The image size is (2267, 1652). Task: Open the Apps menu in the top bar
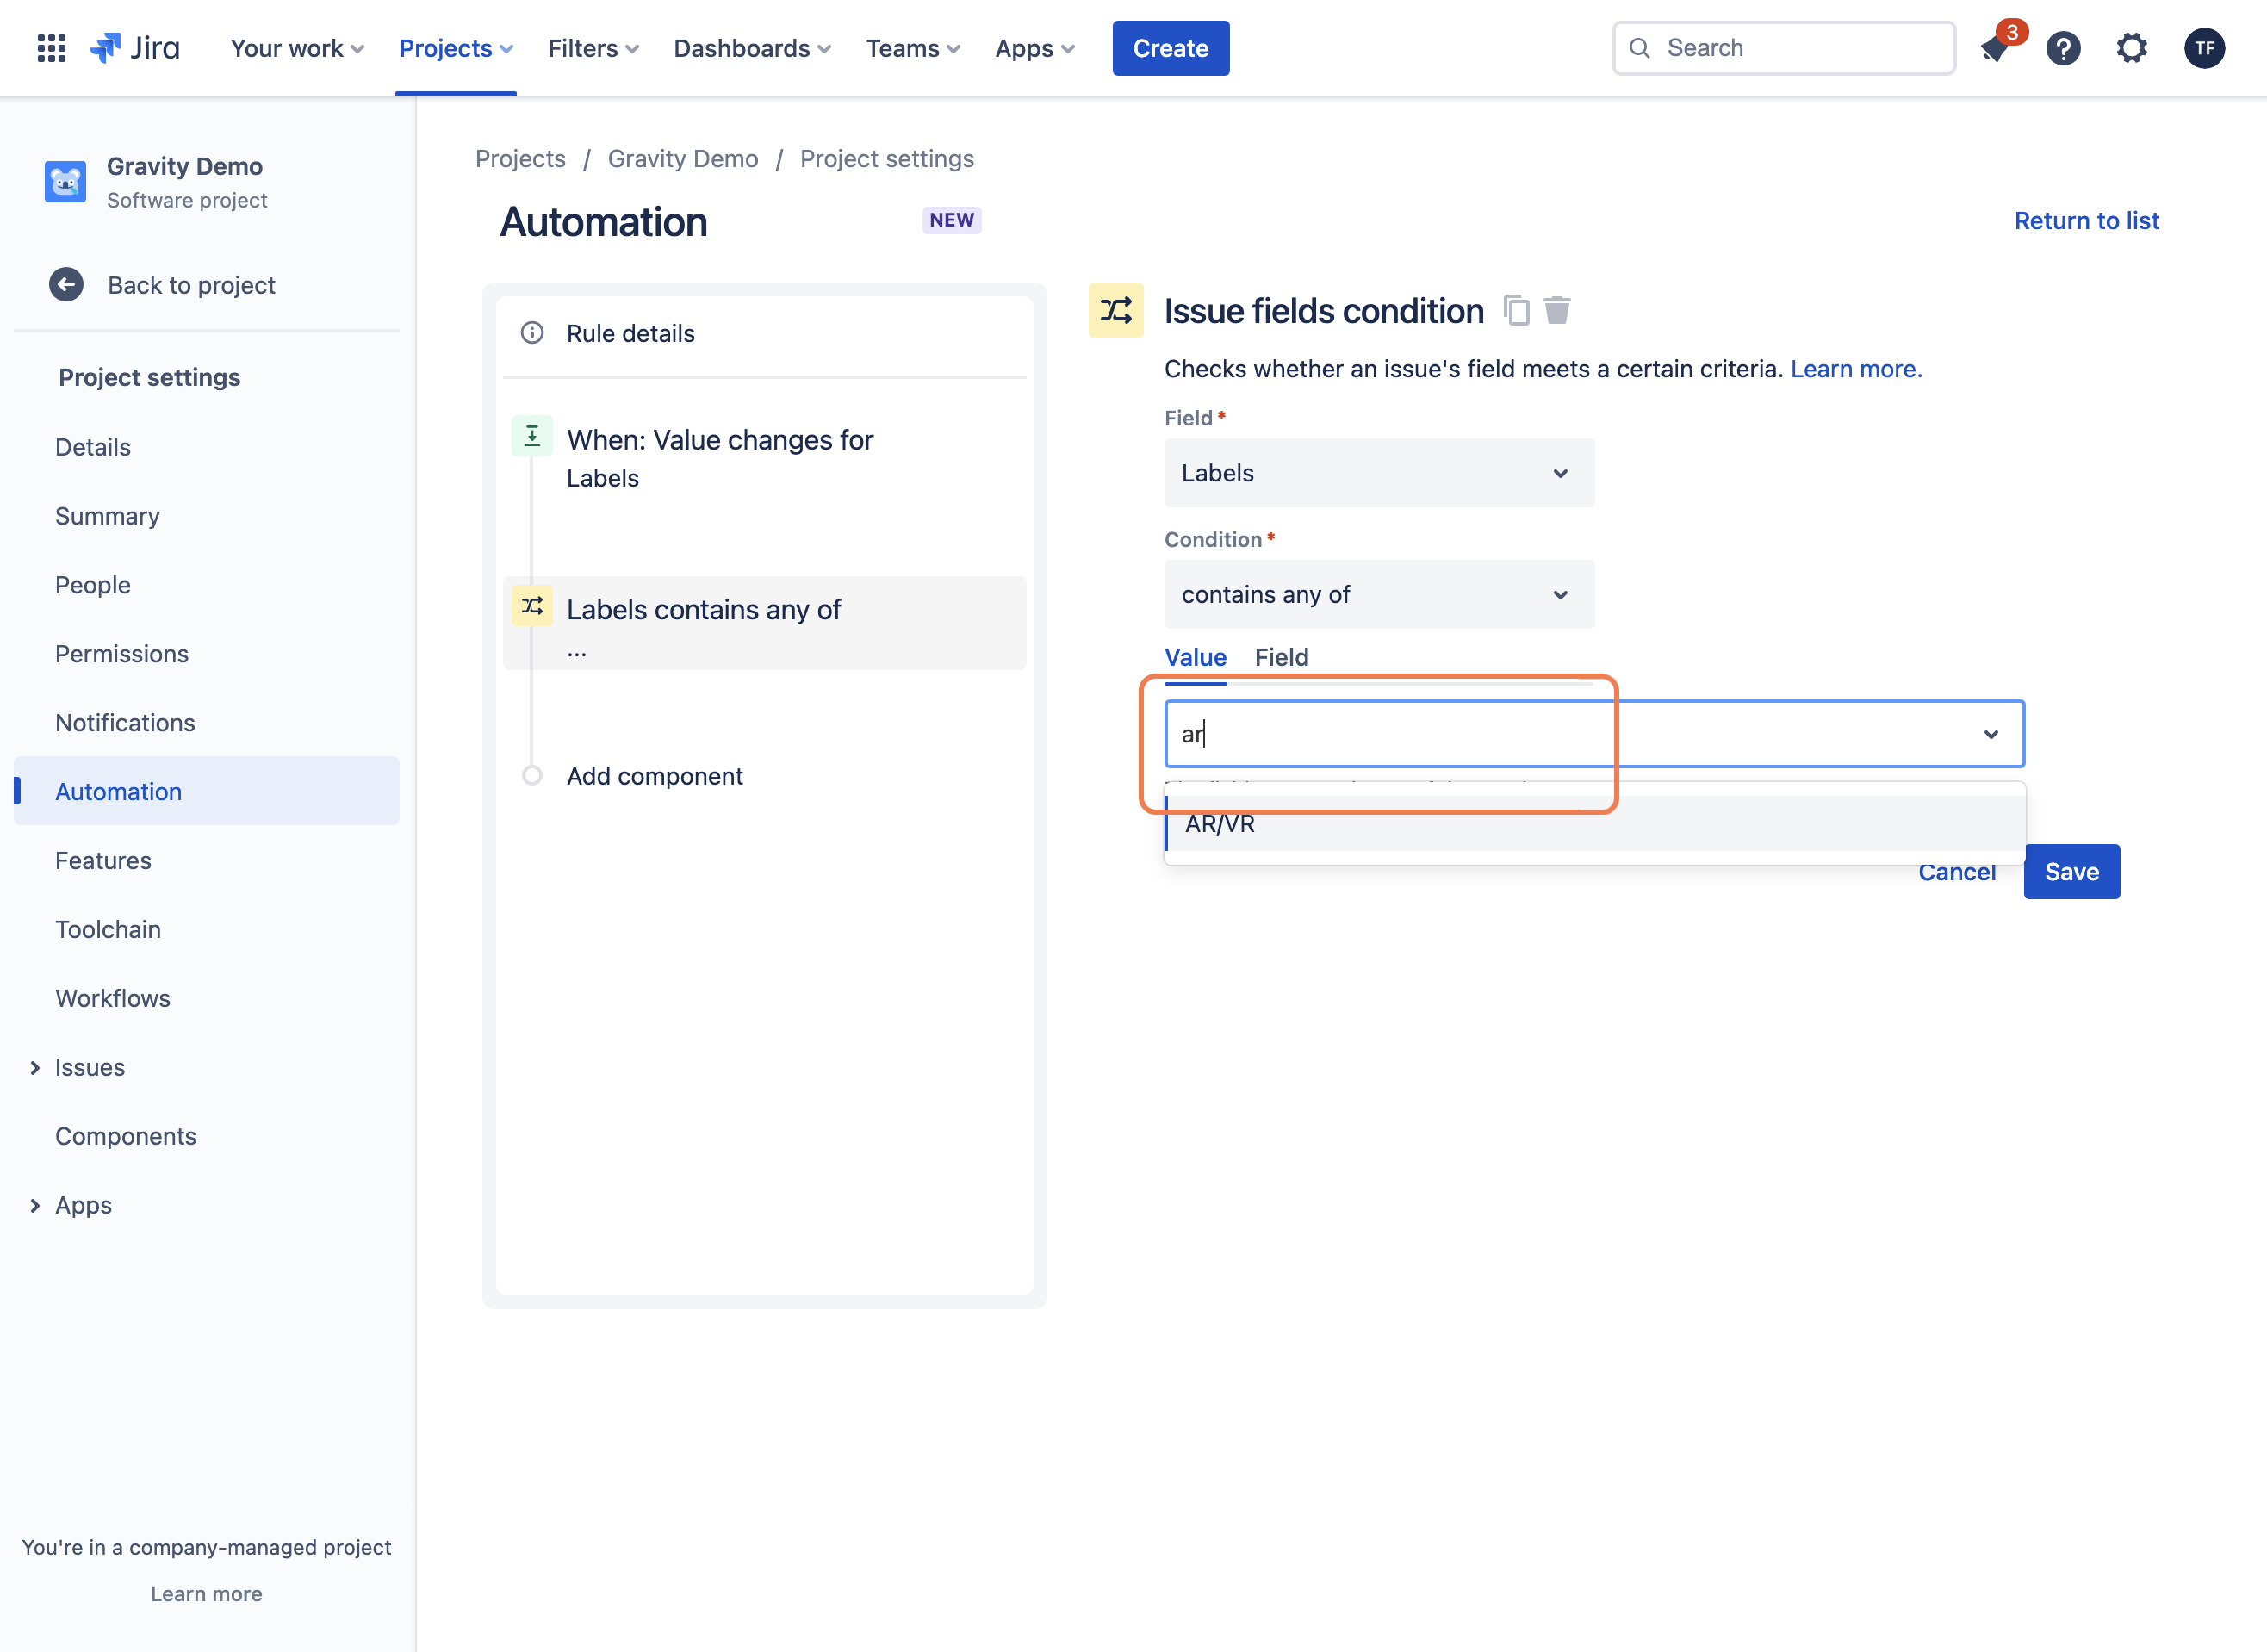[x=1035, y=48]
